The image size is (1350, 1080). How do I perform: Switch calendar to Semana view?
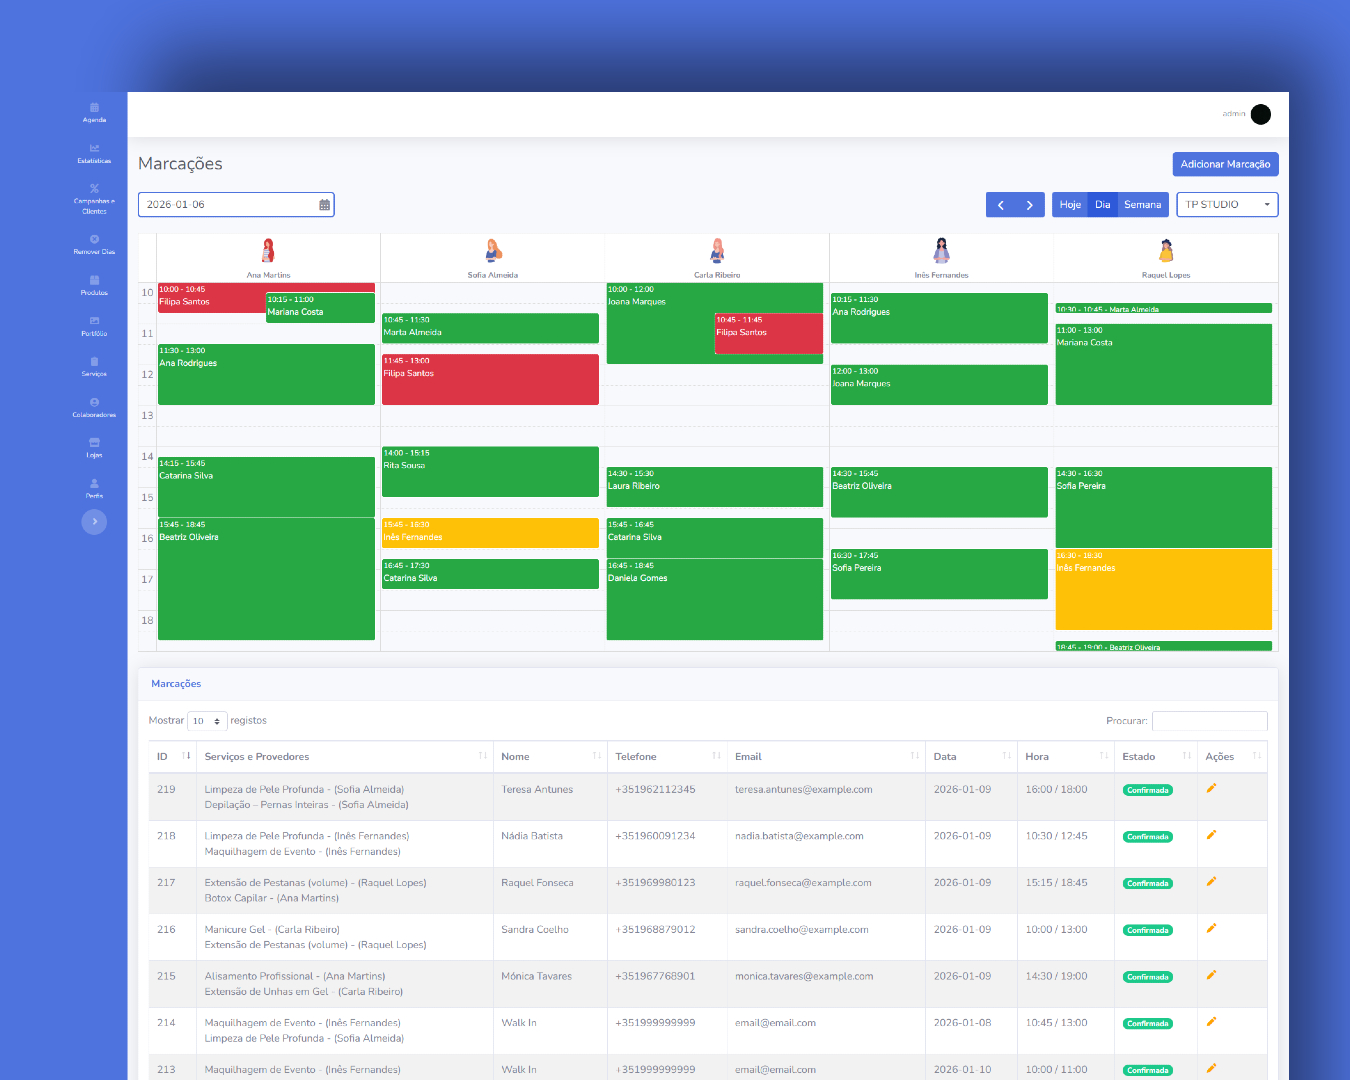1142,205
